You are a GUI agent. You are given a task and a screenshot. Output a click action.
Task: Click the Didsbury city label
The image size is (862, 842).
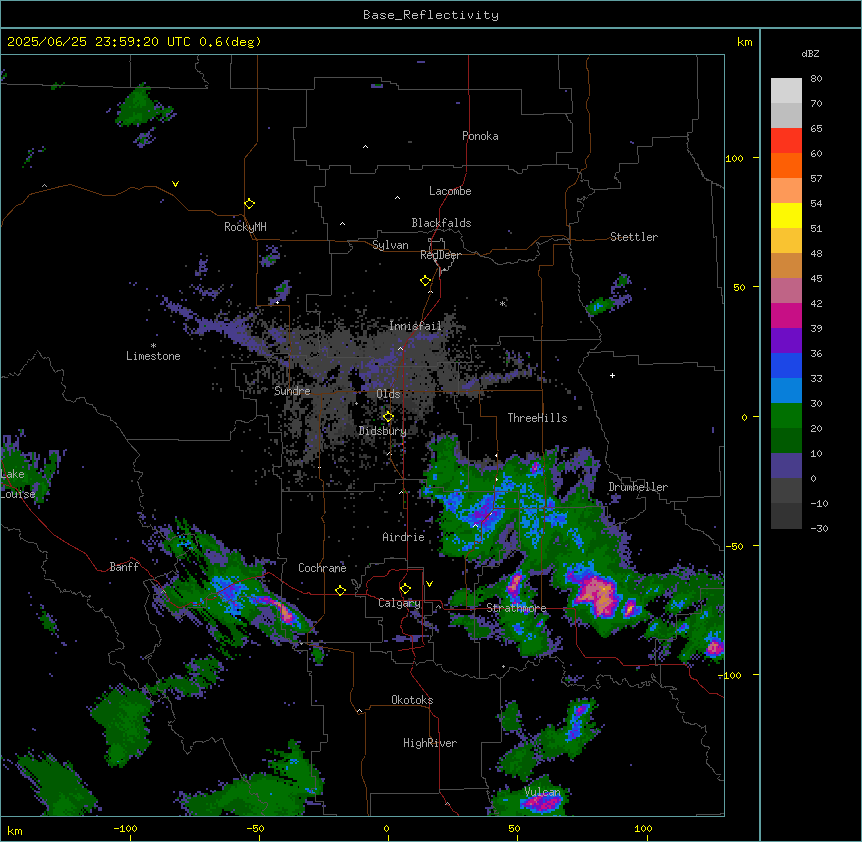pyautogui.click(x=383, y=431)
